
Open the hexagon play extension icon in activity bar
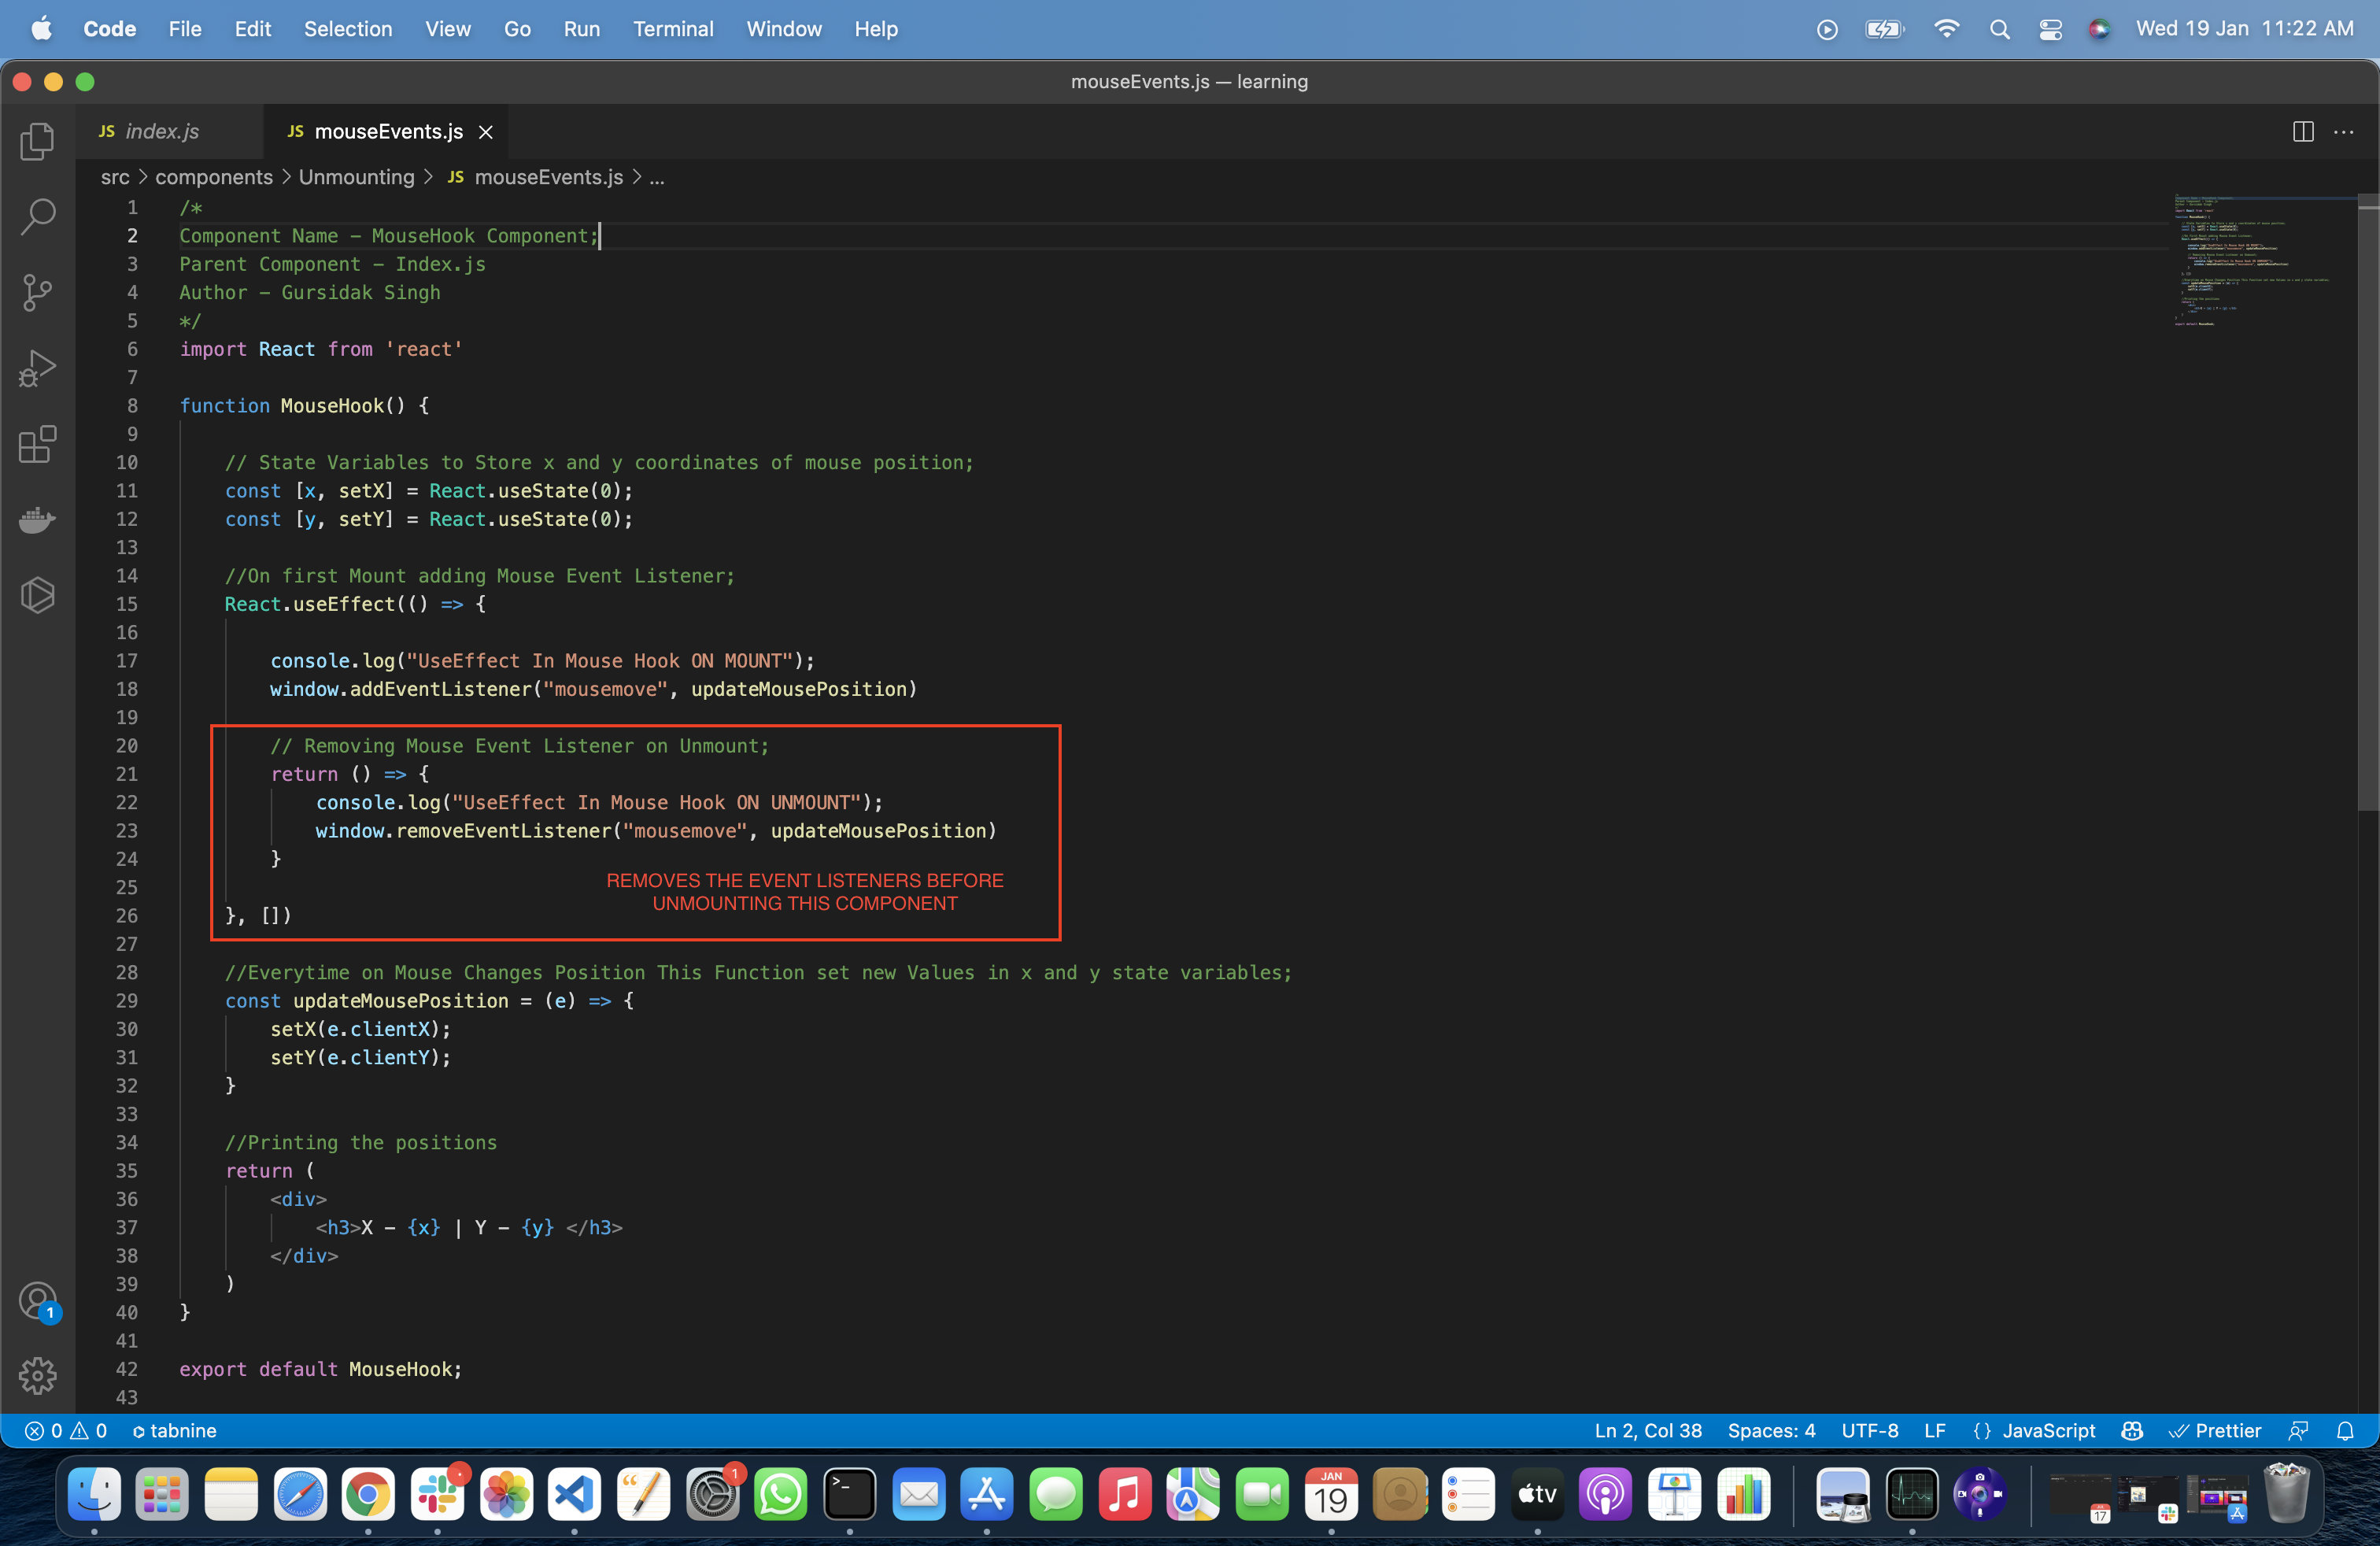(x=37, y=595)
